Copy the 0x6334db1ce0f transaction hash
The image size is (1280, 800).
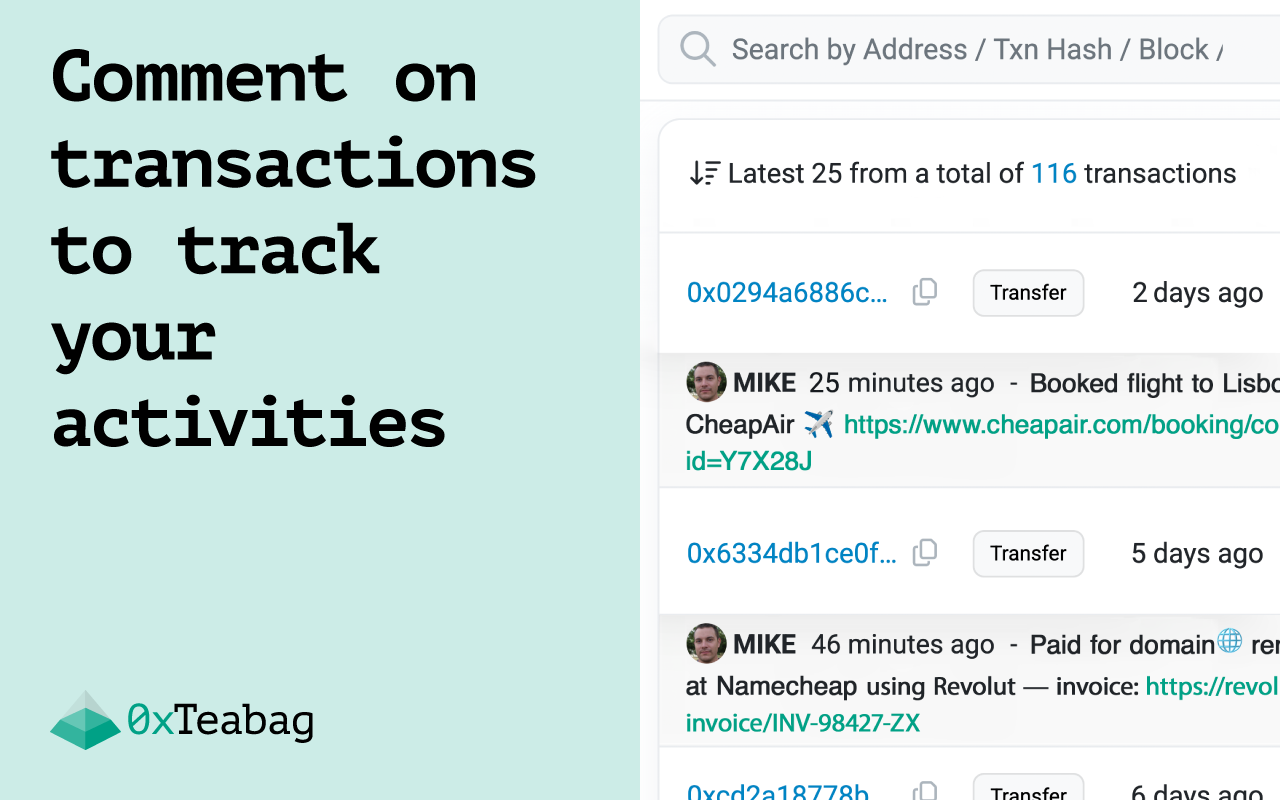tap(925, 552)
